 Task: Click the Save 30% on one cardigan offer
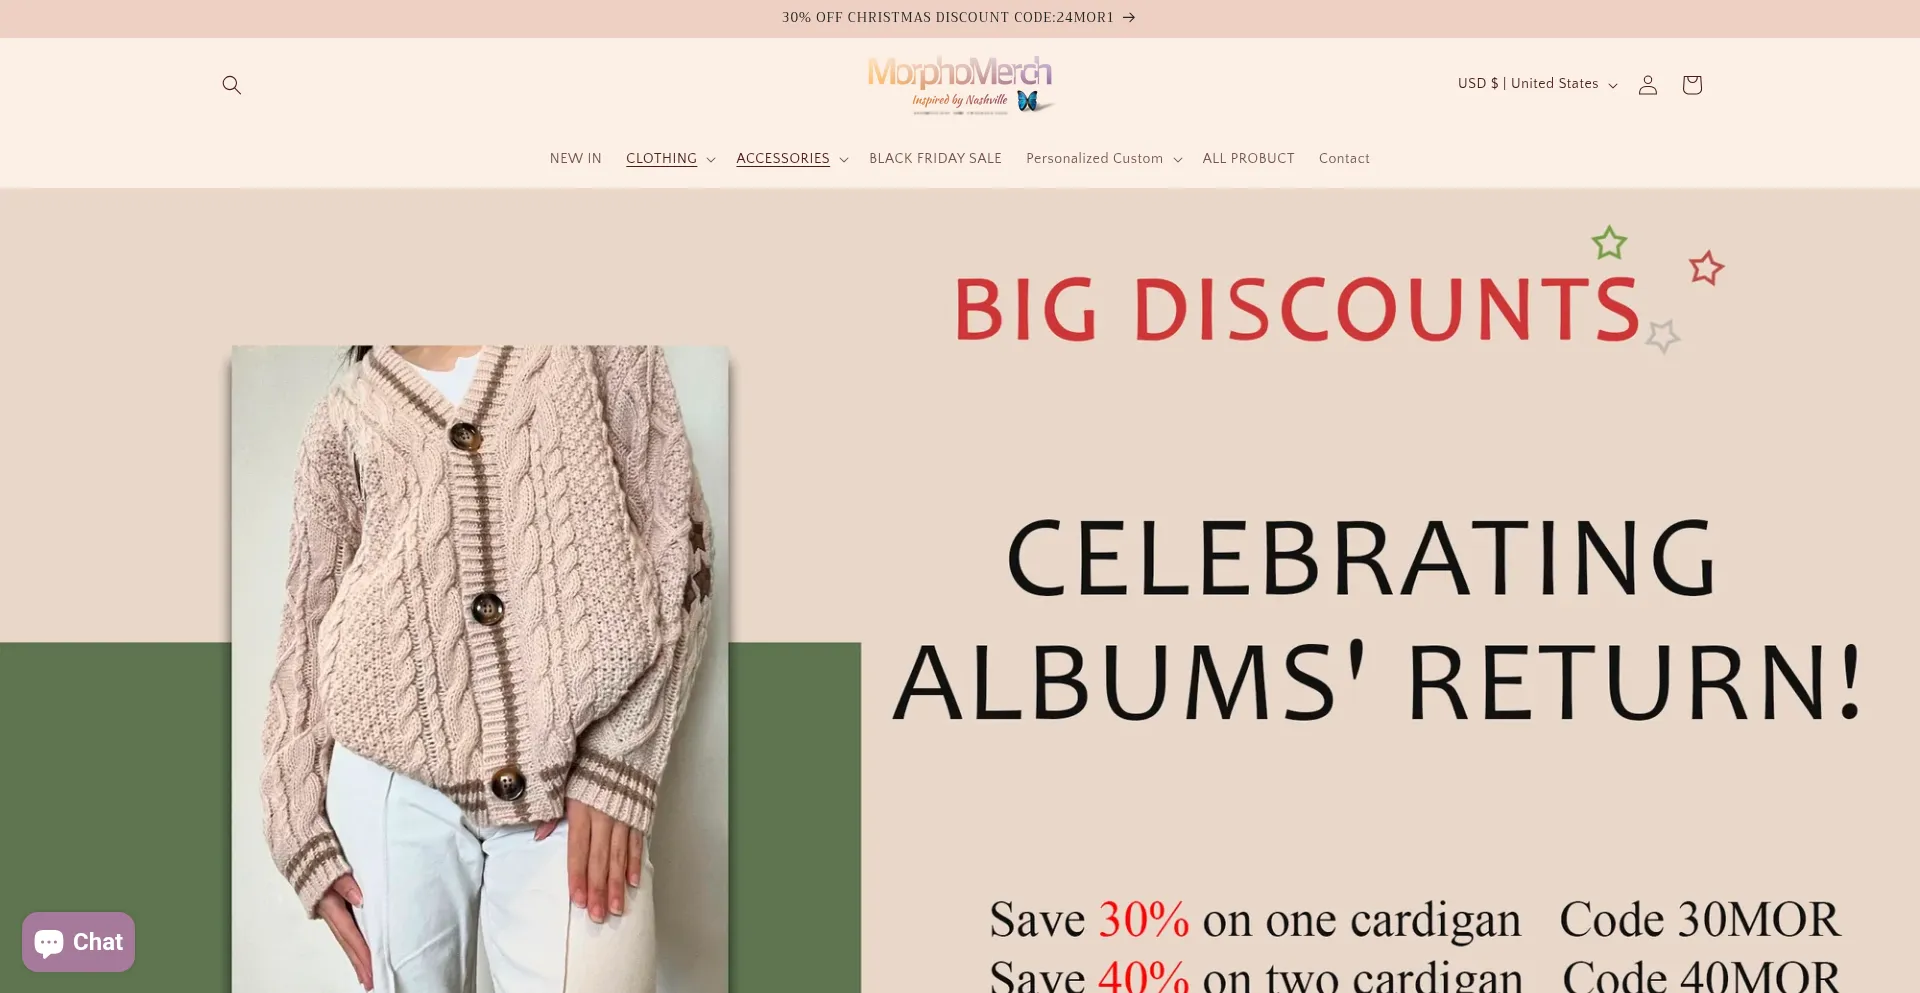tap(1255, 919)
